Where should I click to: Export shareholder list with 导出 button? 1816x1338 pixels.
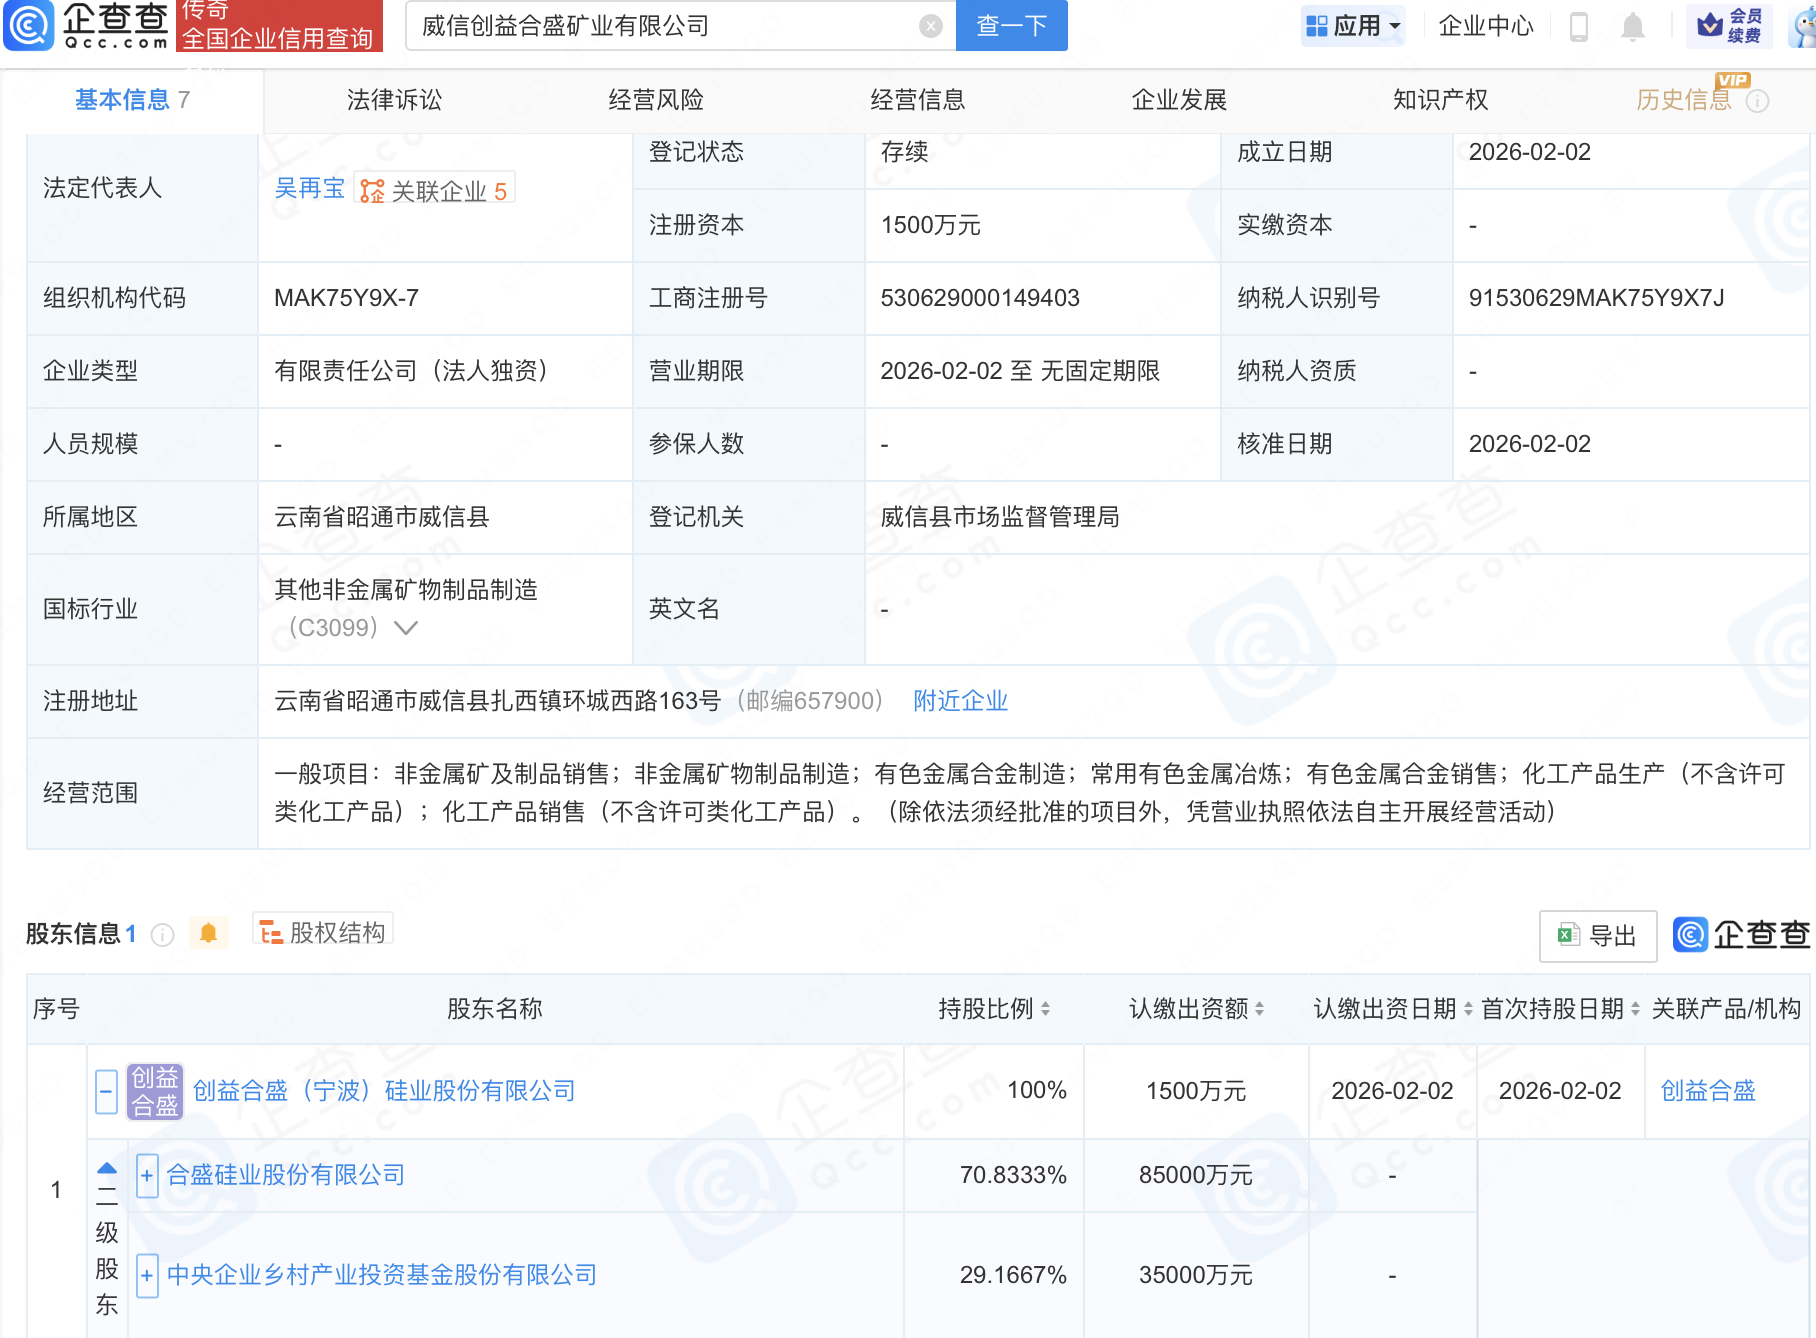point(1597,936)
